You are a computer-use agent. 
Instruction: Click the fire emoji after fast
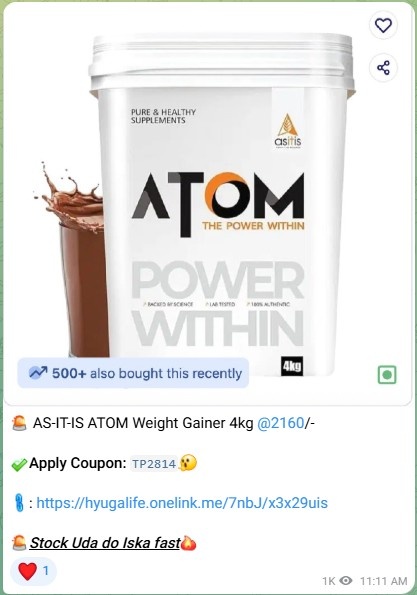tap(188, 543)
